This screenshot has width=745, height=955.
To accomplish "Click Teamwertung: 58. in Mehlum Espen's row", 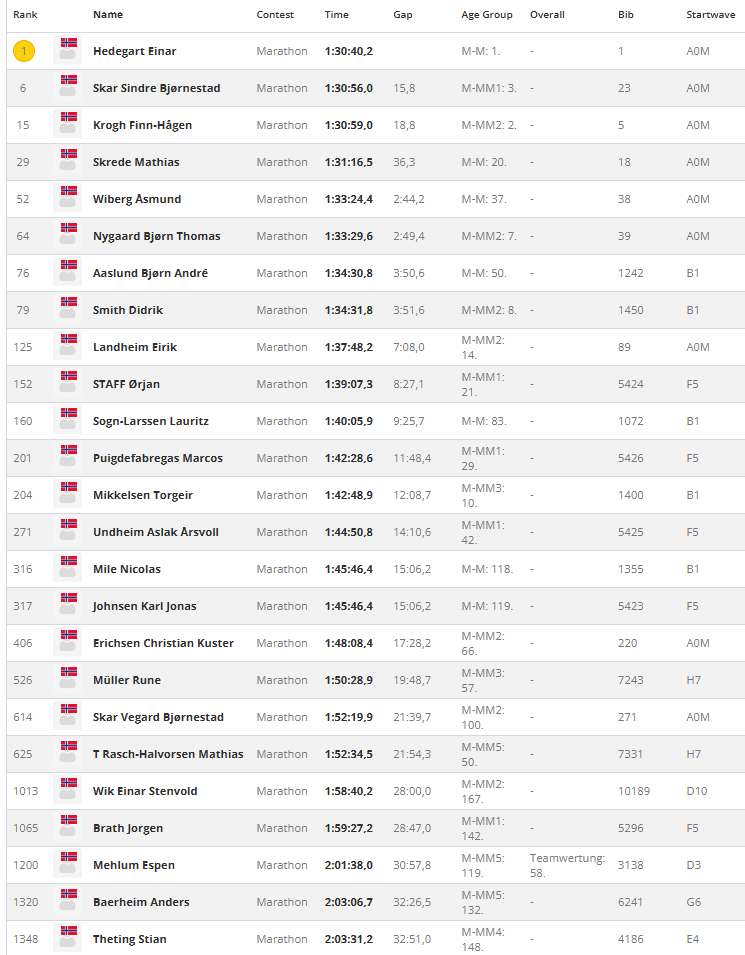I will (x=566, y=865).
